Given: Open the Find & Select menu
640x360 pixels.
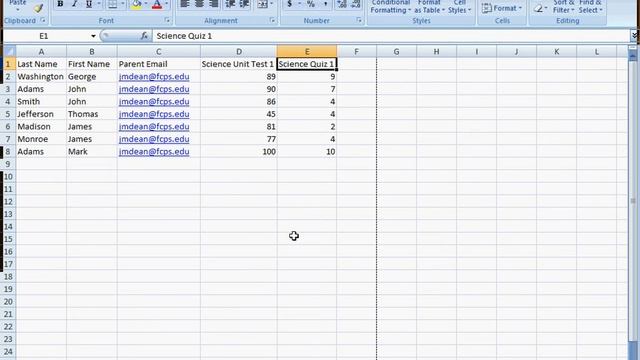Looking at the screenshot, I should [590, 7].
